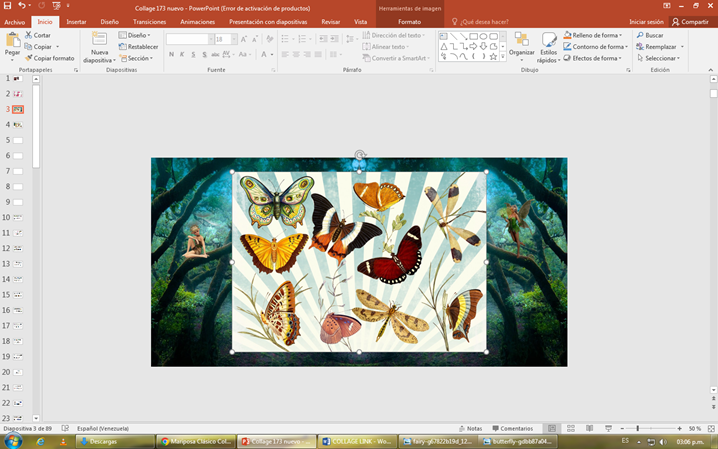The height and width of the screenshot is (449, 718).
Task: Click the Copiar formato brush
Action: point(28,58)
